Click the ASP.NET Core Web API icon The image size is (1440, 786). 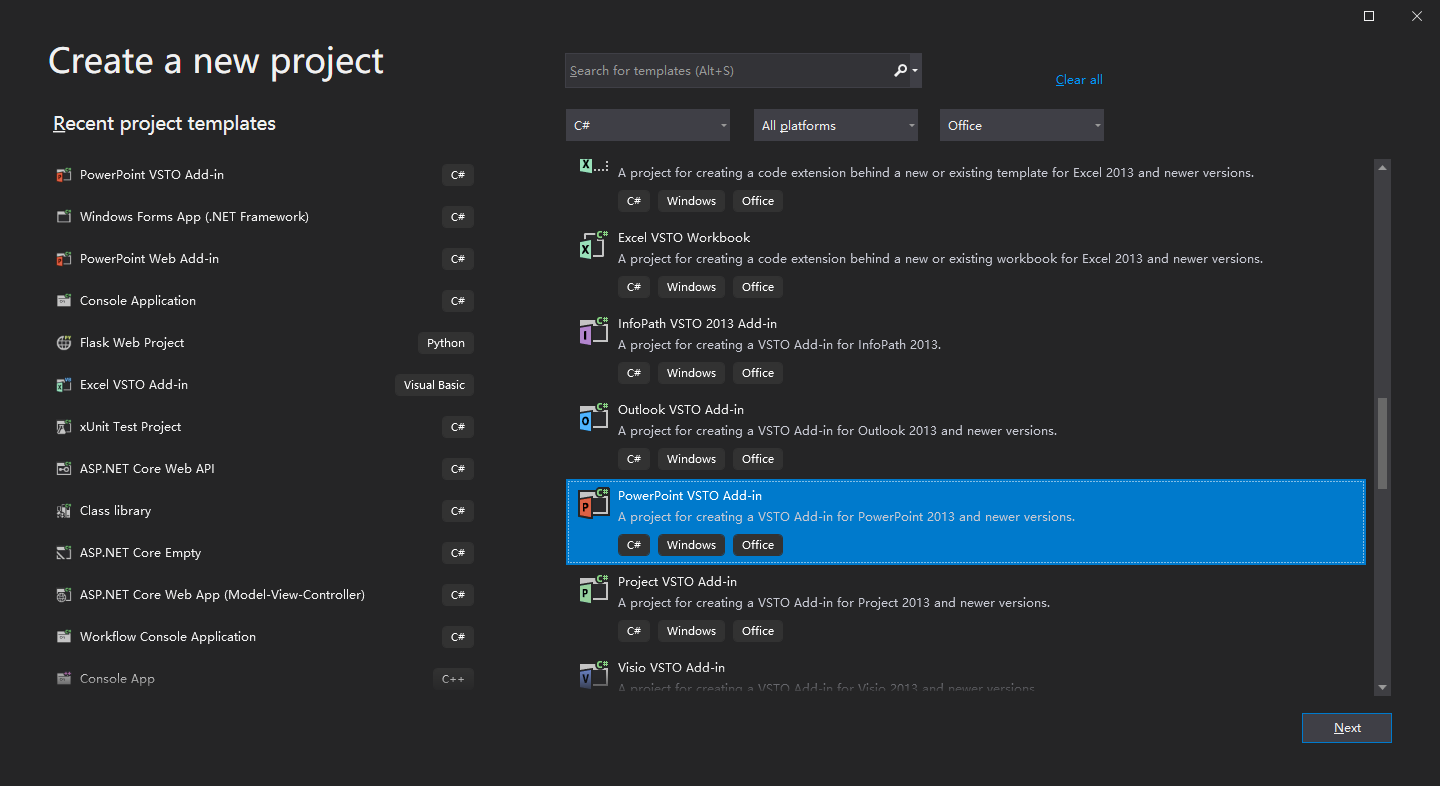[64, 469]
